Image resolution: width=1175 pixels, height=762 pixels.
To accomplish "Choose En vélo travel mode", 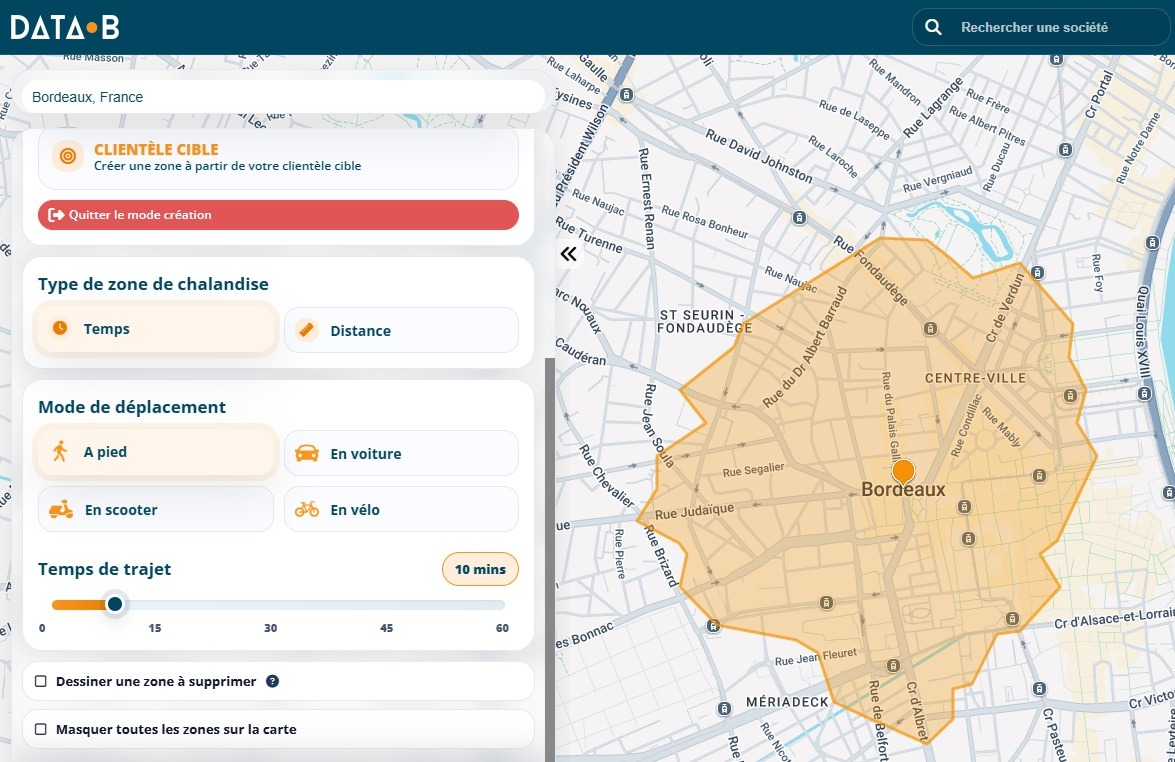I will tap(401, 509).
